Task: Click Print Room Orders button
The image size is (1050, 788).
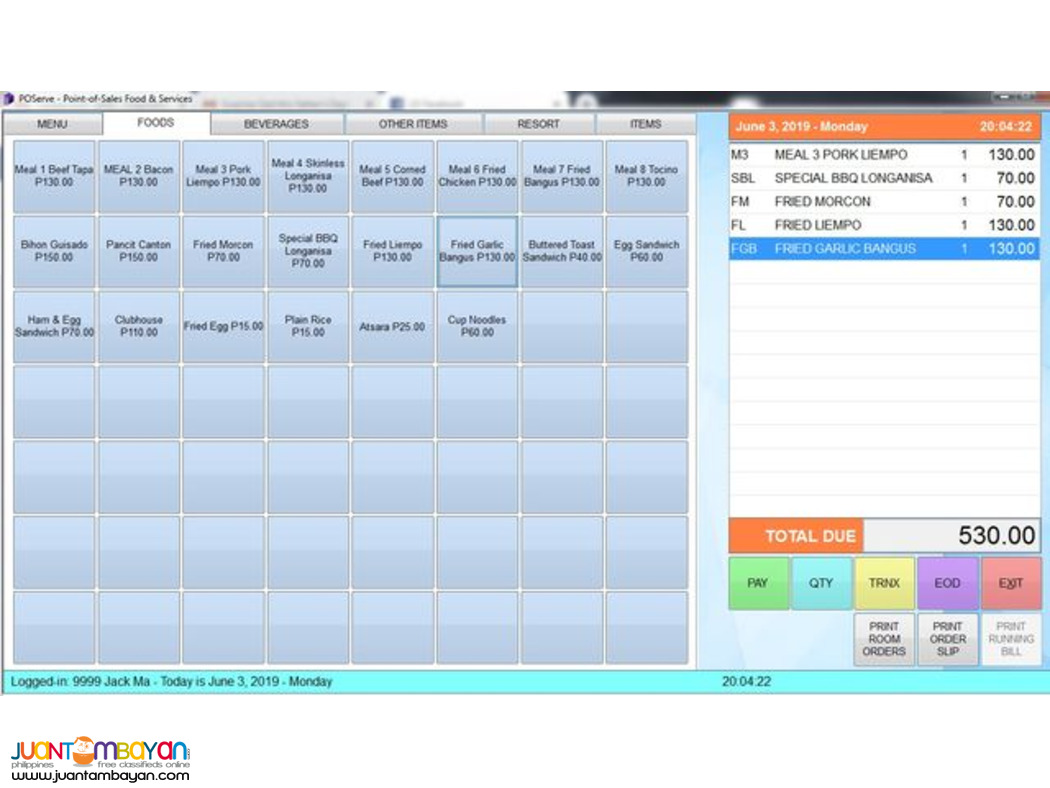Action: (x=884, y=639)
